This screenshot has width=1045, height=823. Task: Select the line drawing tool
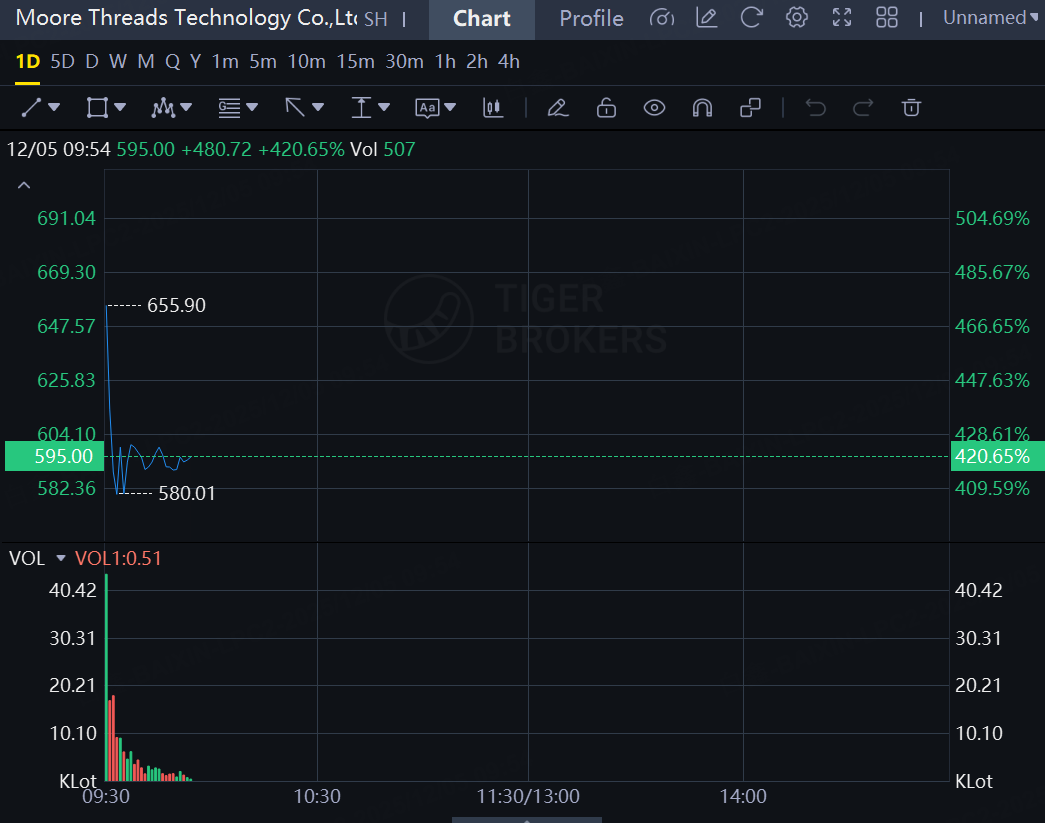point(31,107)
